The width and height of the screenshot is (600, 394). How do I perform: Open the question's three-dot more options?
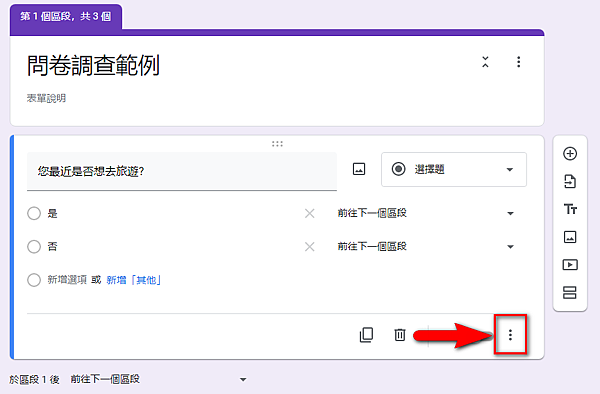510,335
